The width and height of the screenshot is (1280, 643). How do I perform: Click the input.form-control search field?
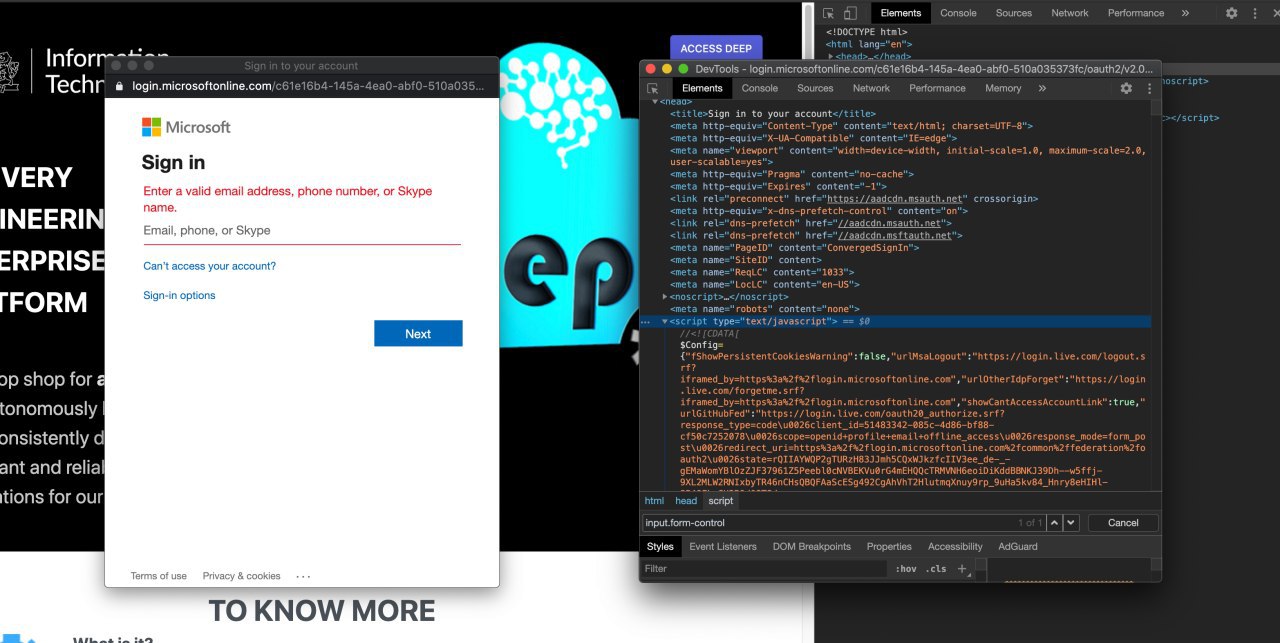(x=842, y=522)
